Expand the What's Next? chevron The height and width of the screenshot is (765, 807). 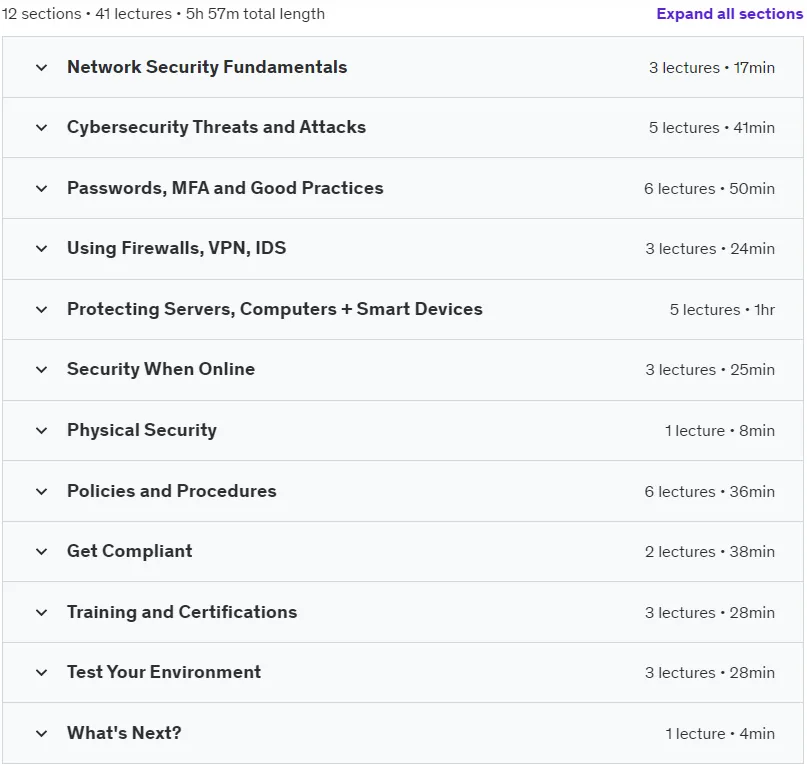[x=42, y=733]
